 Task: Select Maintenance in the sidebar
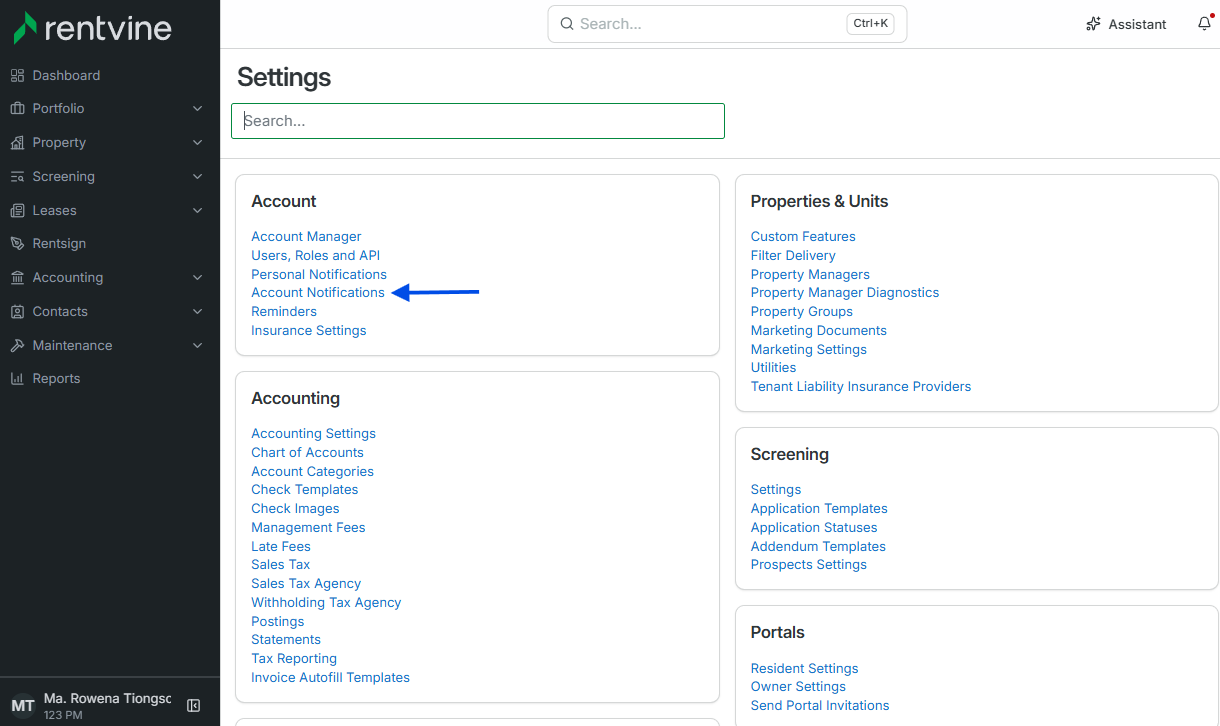pyautogui.click(x=72, y=345)
